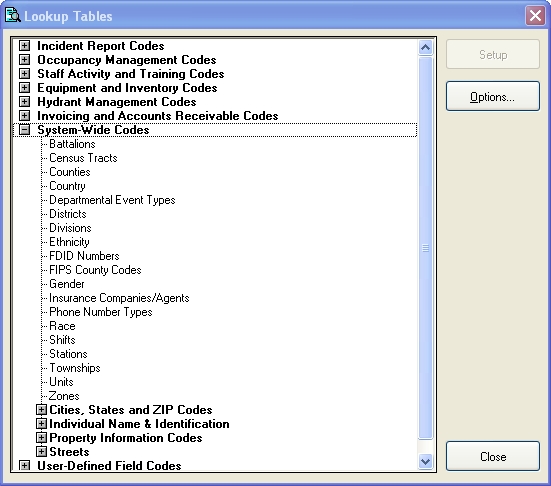Viewport: 551px width, 486px height.
Task: Expand the Occupancy Management Codes node
Action: pos(24,59)
